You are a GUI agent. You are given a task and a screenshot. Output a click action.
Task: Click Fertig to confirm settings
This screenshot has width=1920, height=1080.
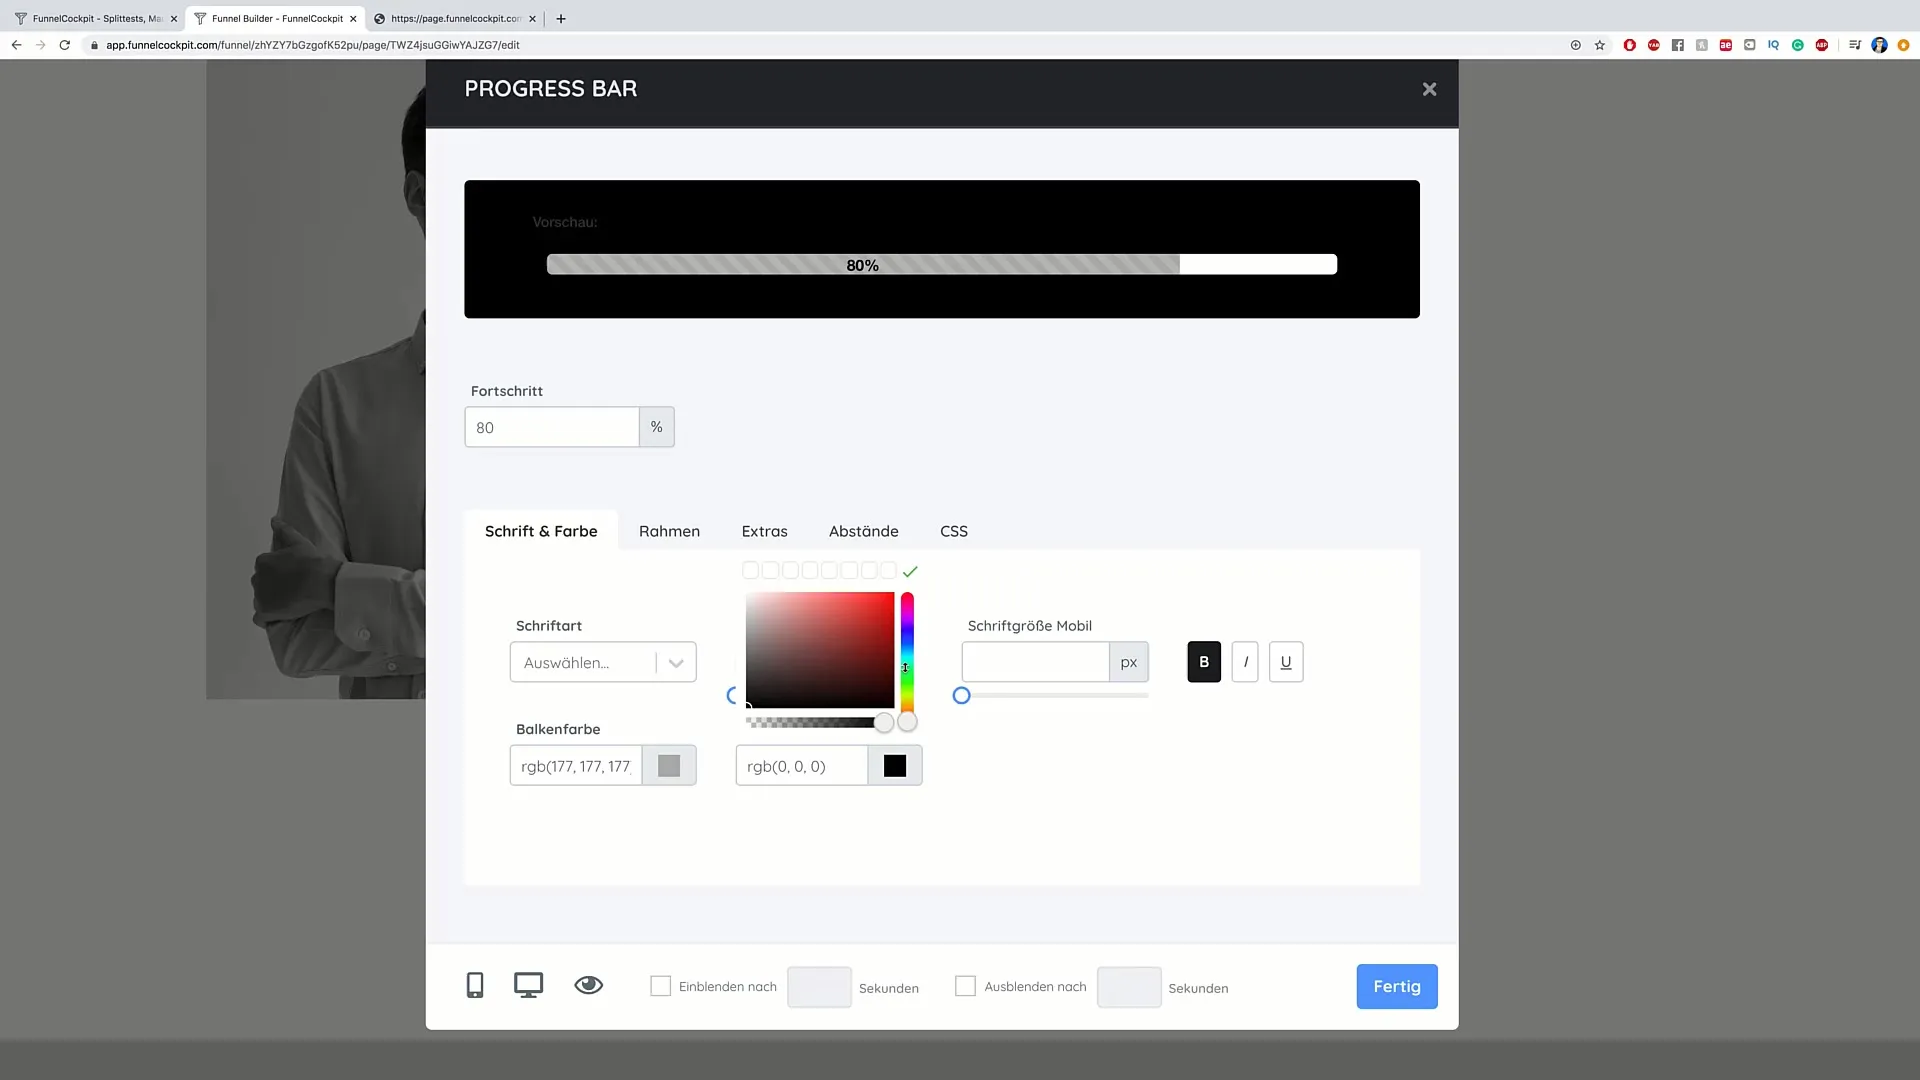(1396, 986)
